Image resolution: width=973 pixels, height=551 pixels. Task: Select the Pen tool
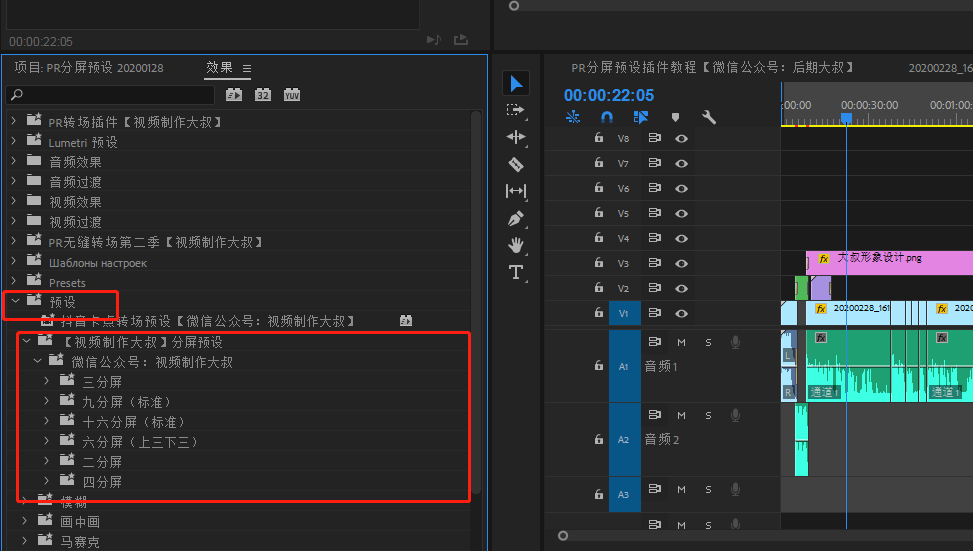click(516, 218)
